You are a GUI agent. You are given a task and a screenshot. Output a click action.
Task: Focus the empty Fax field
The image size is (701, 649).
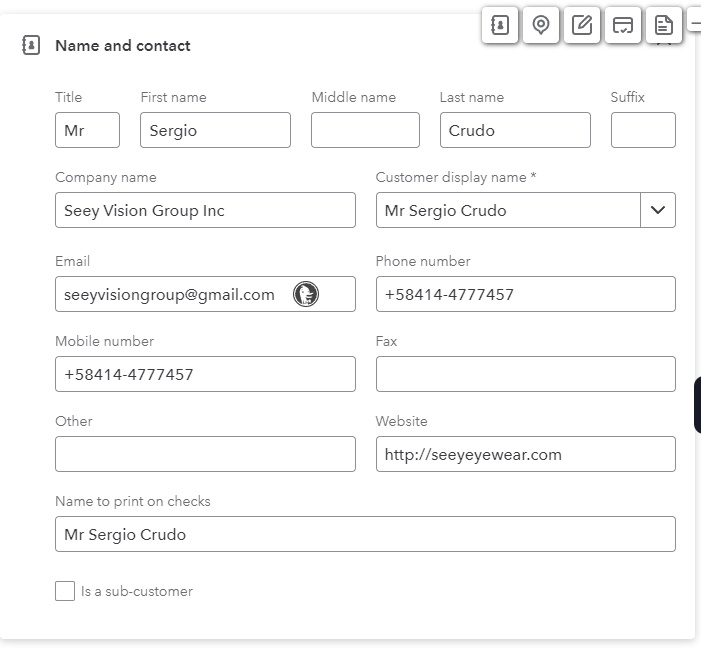pyautogui.click(x=526, y=374)
